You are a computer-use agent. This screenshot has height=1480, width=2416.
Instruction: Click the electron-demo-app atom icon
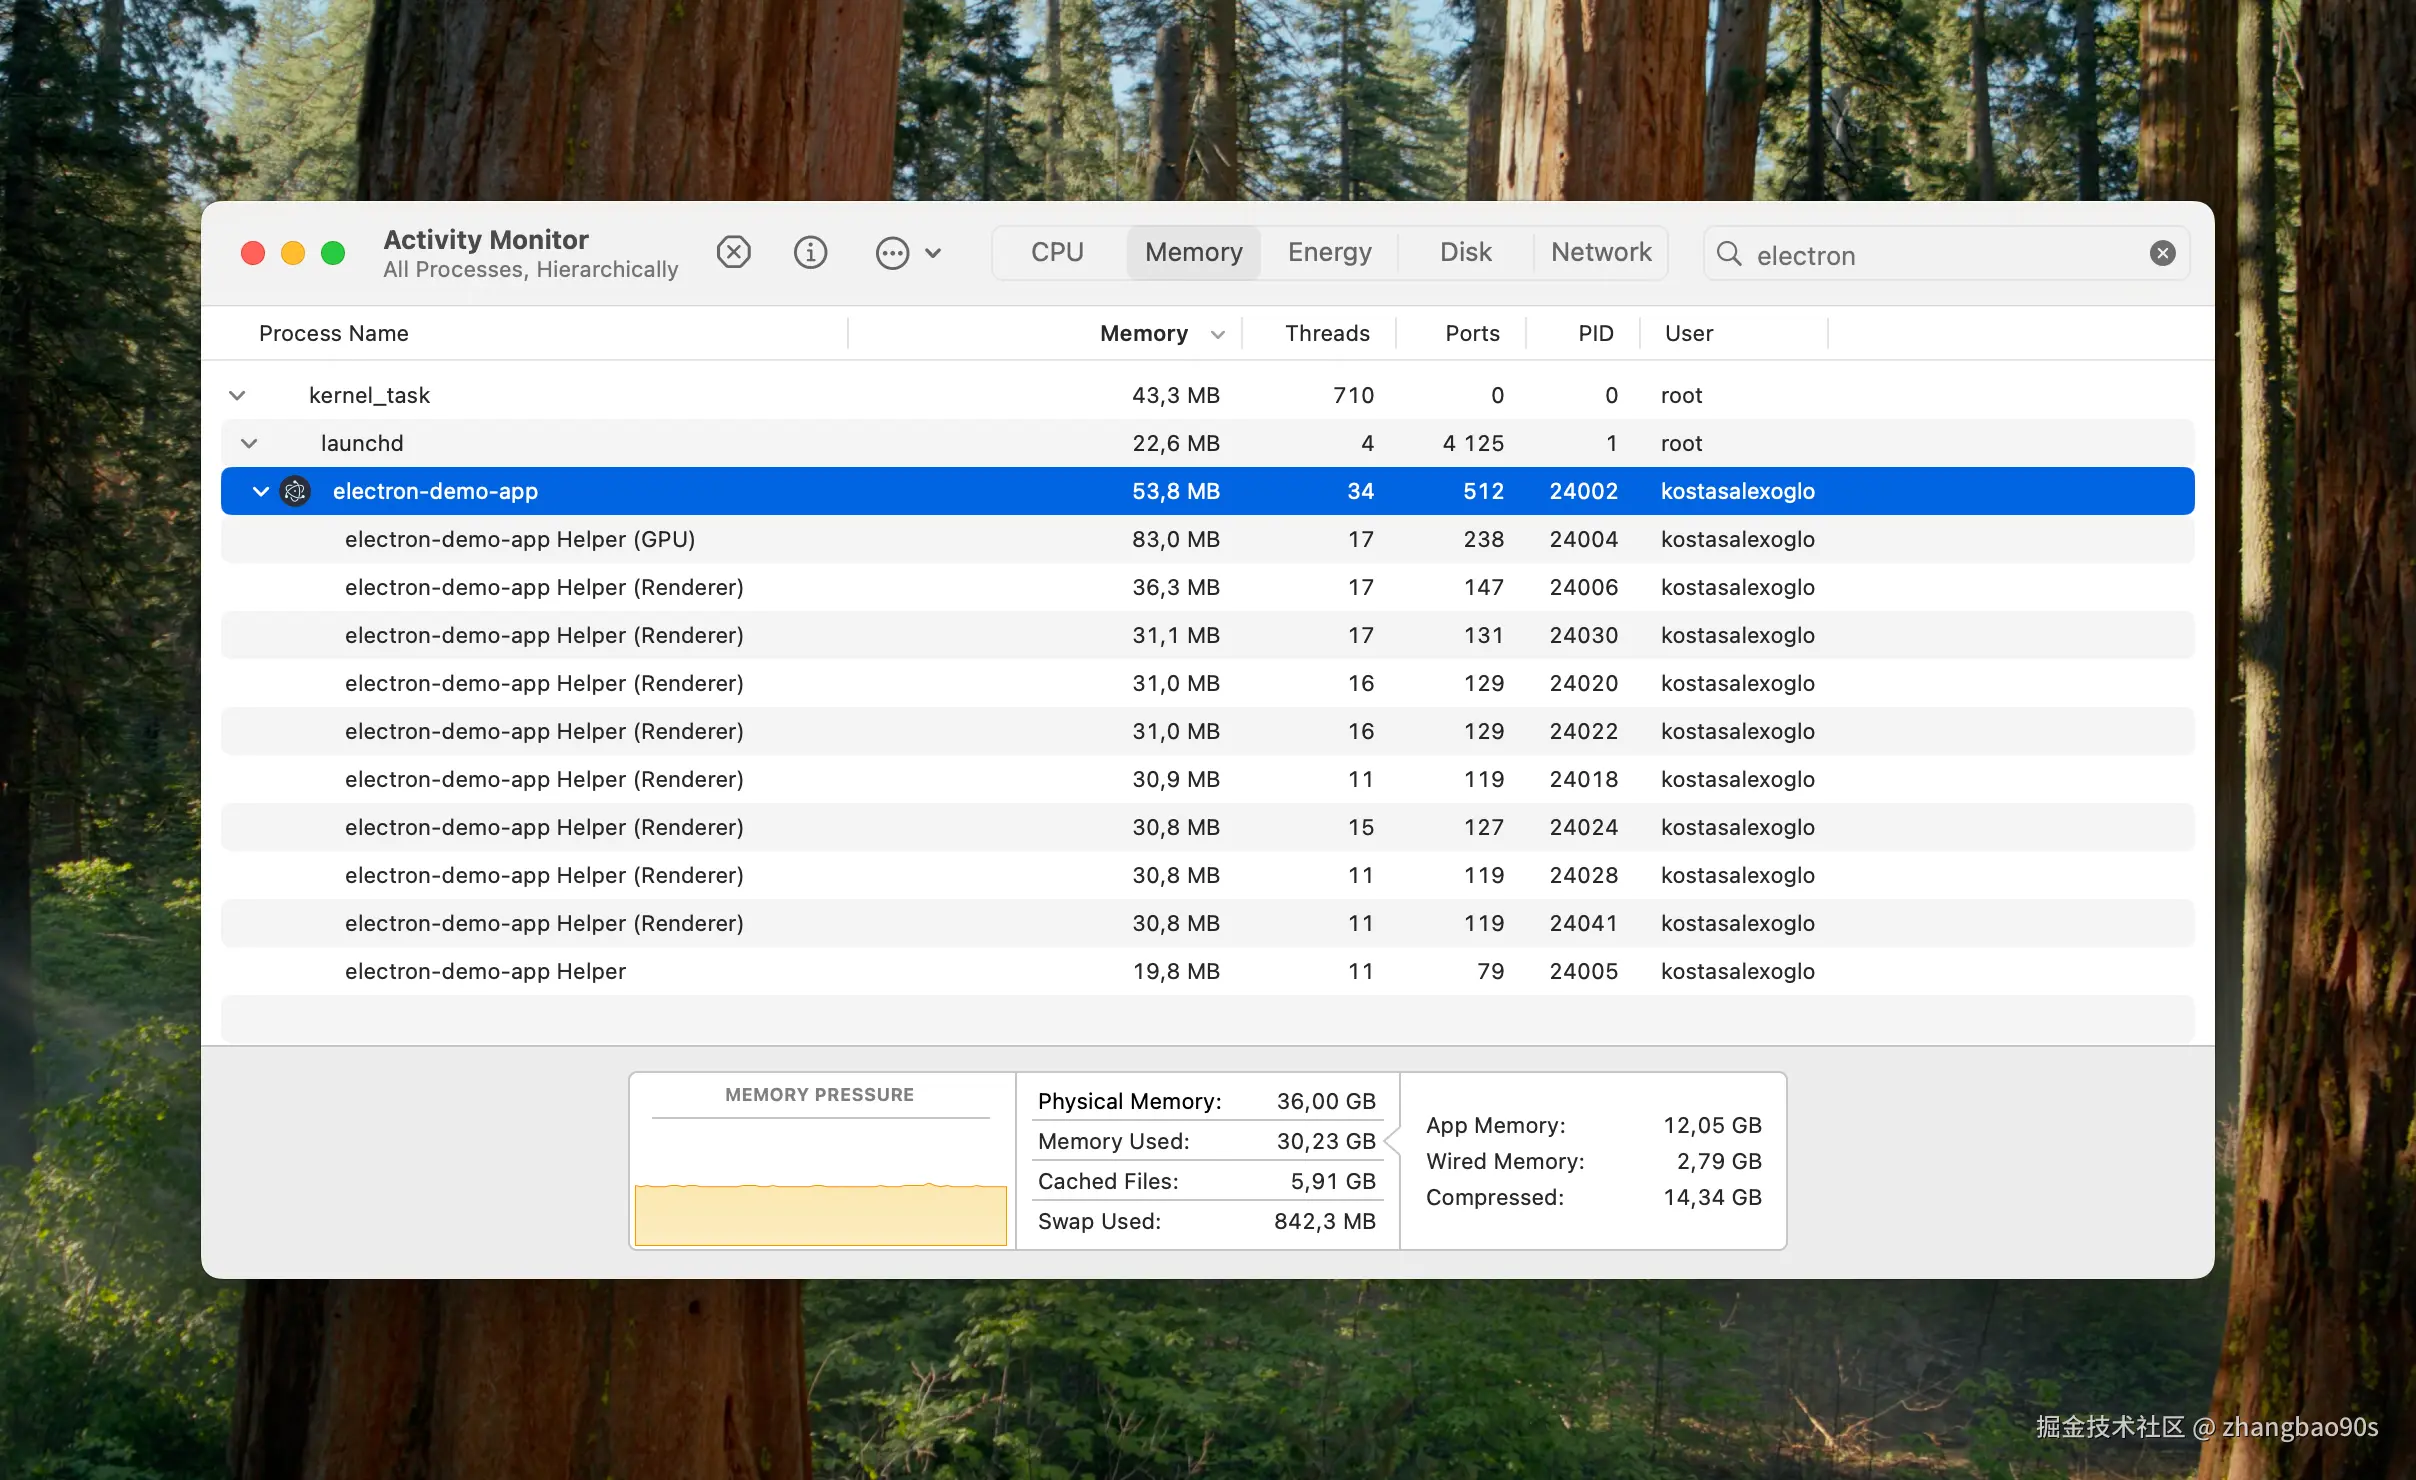(x=295, y=491)
